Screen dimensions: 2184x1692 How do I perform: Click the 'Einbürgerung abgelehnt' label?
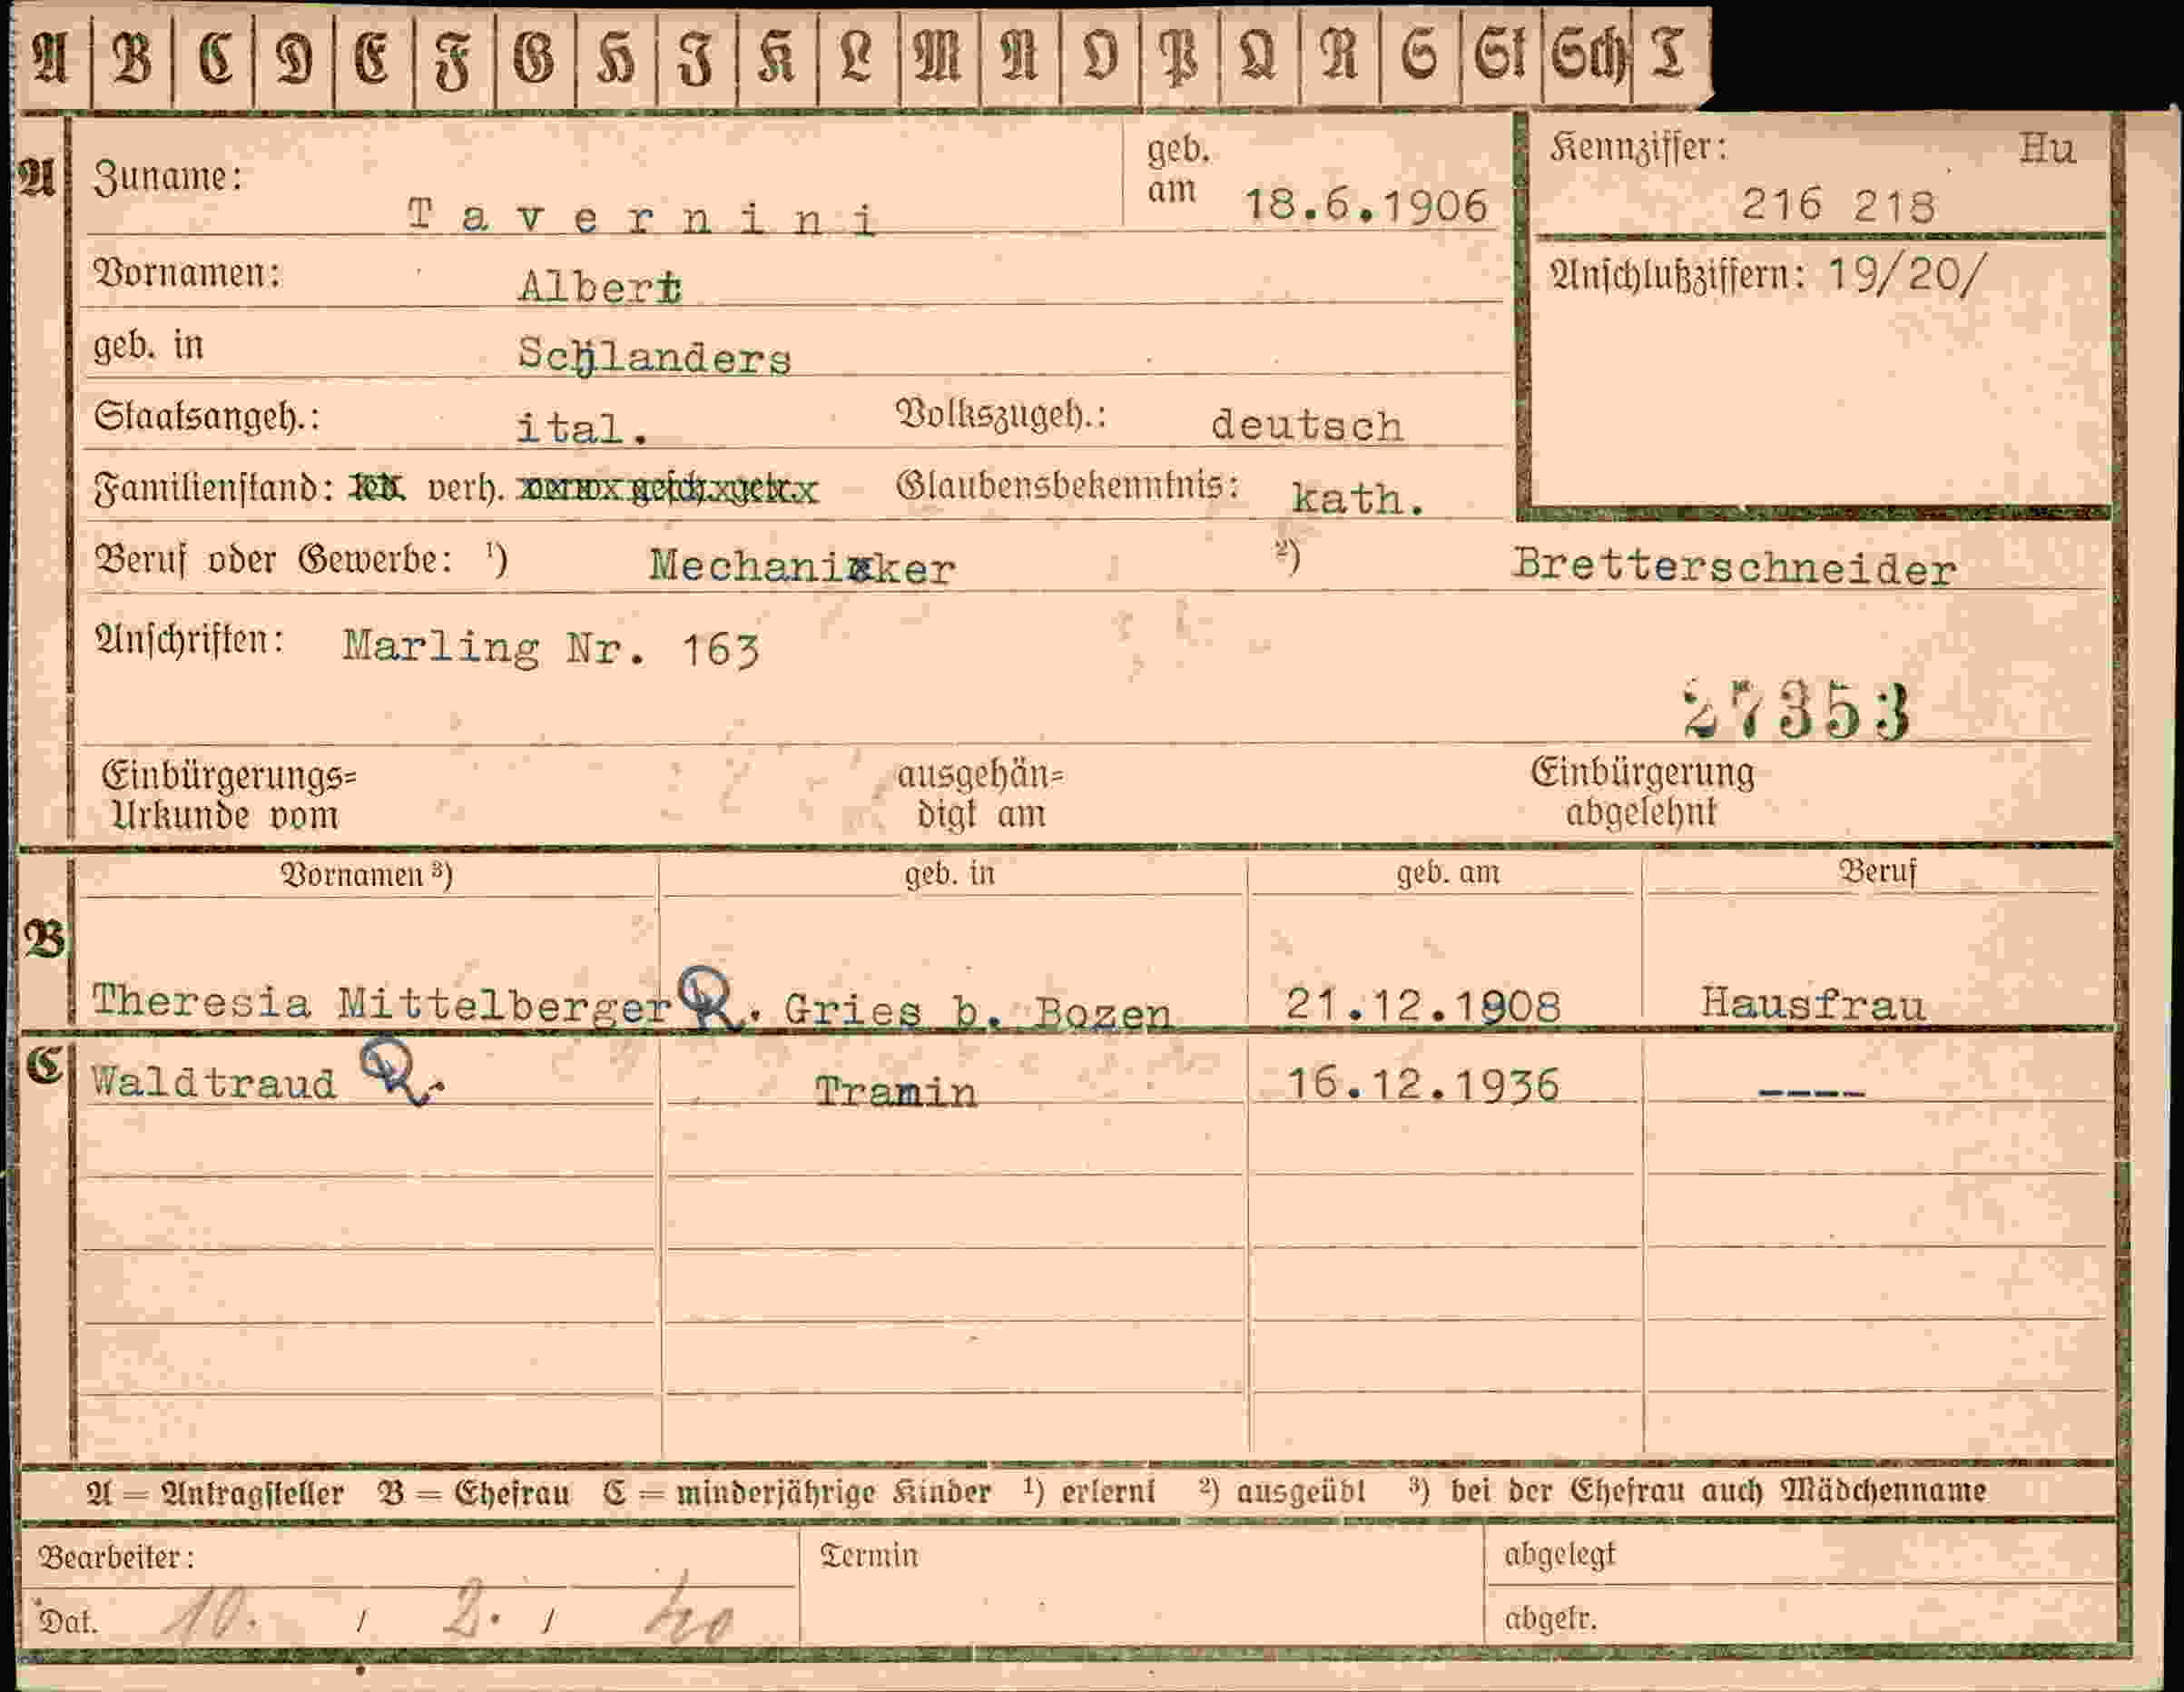(1642, 793)
